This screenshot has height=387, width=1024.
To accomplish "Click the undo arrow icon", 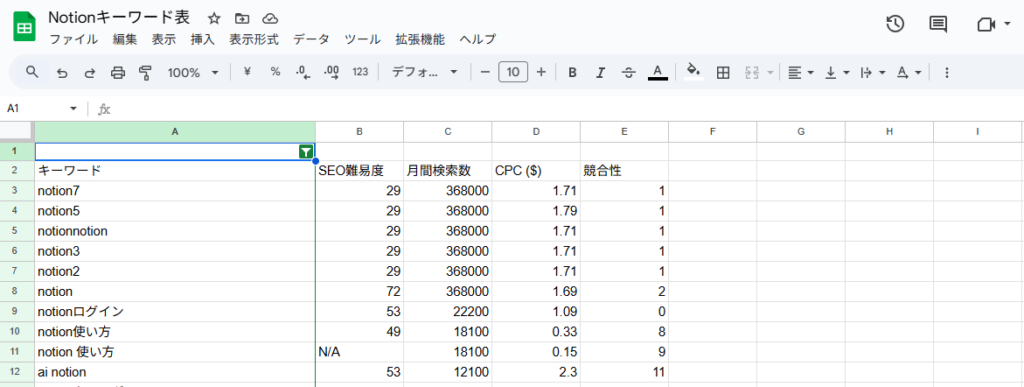I will coord(62,72).
